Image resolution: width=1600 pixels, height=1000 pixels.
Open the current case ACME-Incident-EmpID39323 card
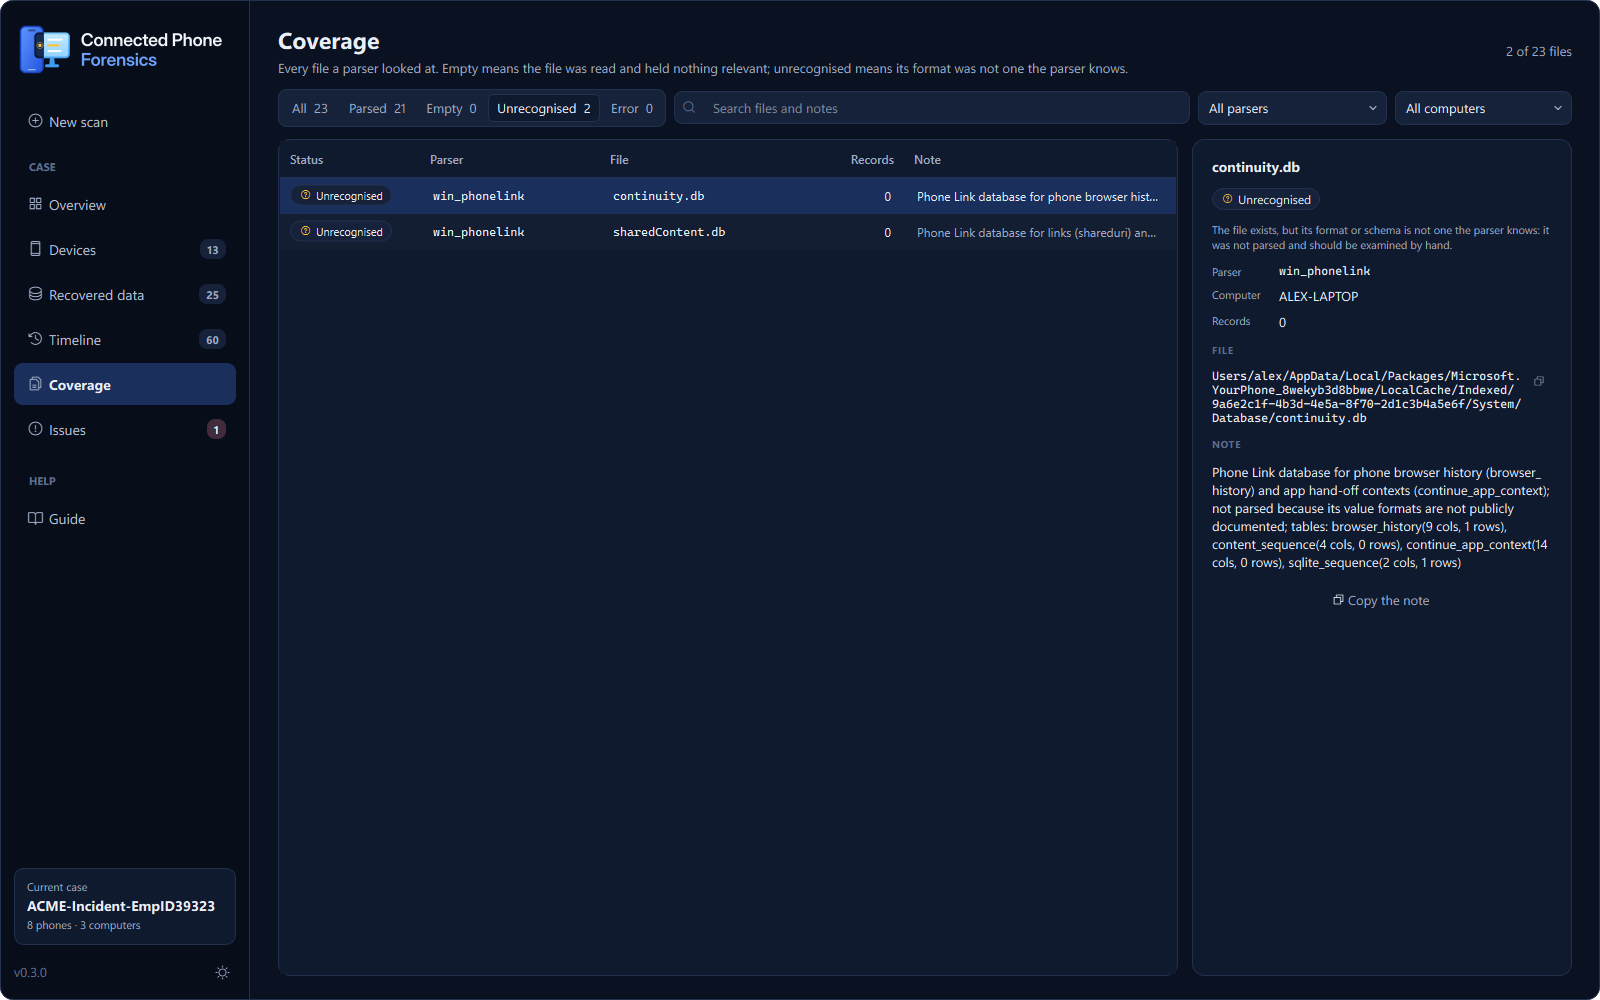click(x=125, y=906)
